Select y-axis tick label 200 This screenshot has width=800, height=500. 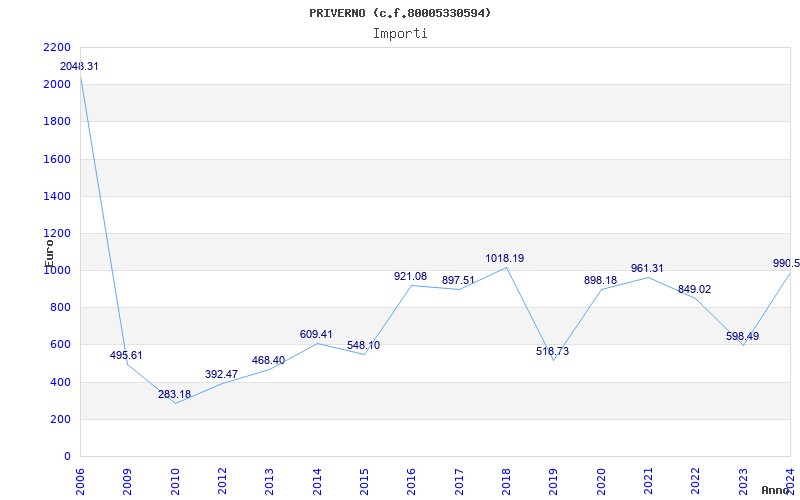pyautogui.click(x=60, y=419)
